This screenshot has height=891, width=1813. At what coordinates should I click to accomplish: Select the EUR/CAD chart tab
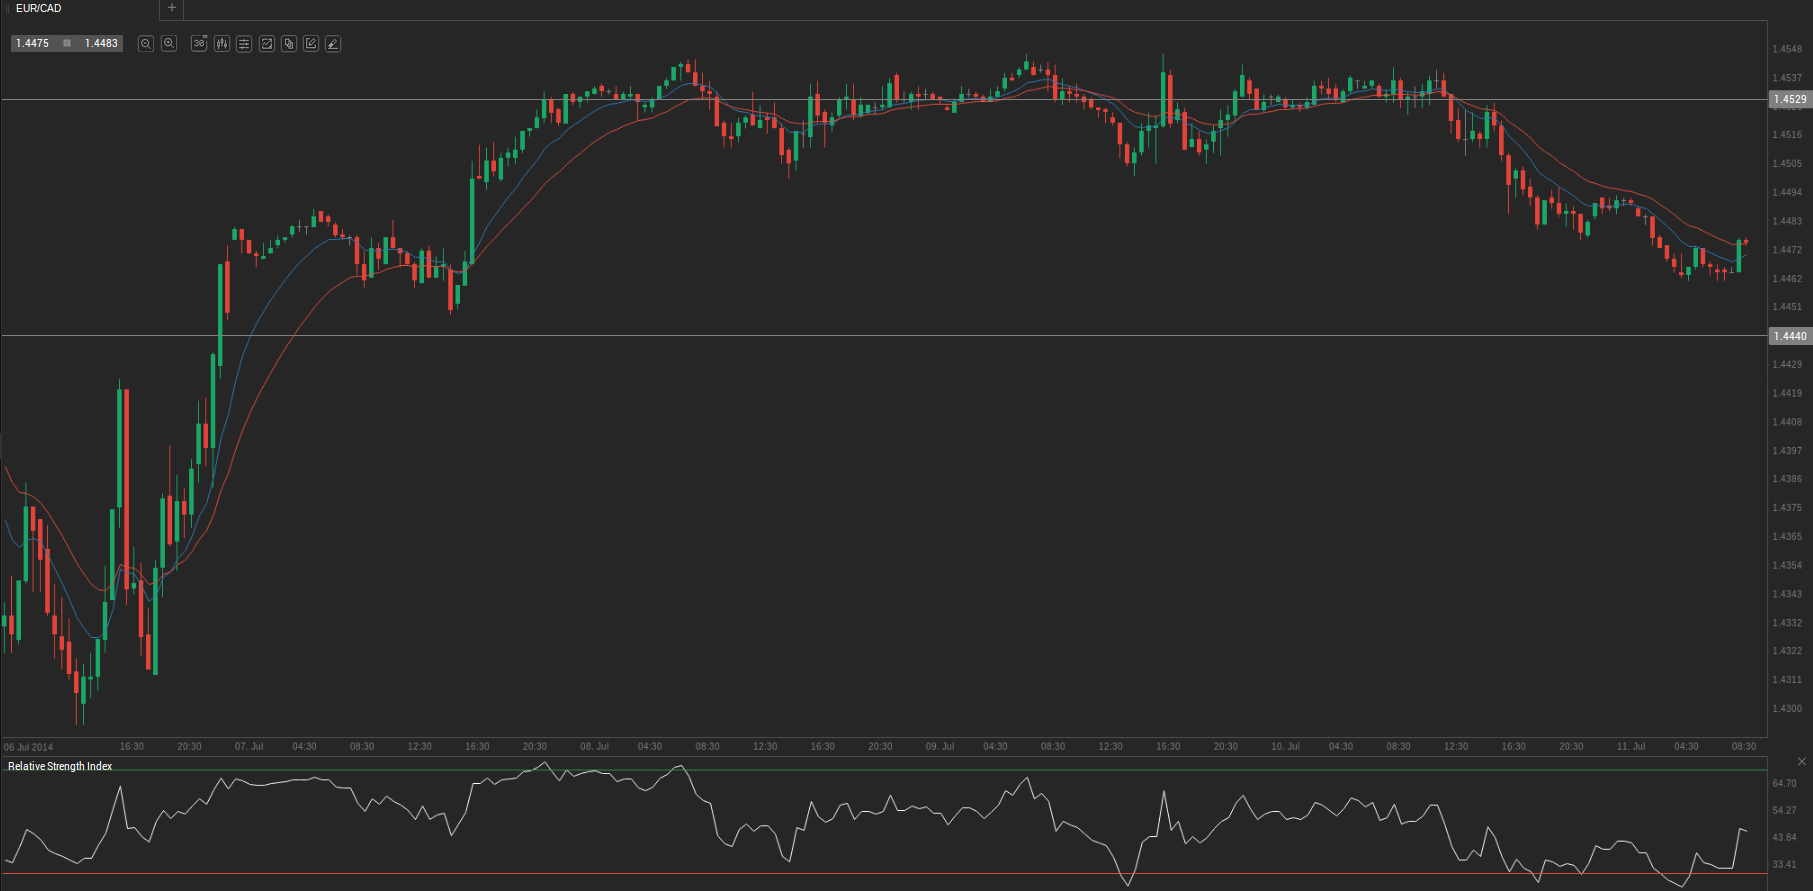pyautogui.click(x=40, y=8)
